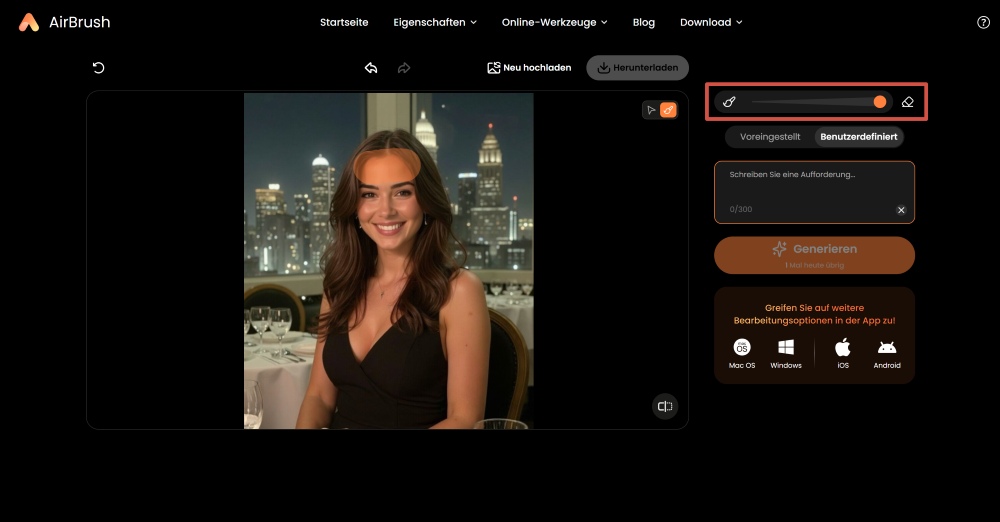Click the Neu hochladen button
1000x522 pixels.
coord(529,68)
